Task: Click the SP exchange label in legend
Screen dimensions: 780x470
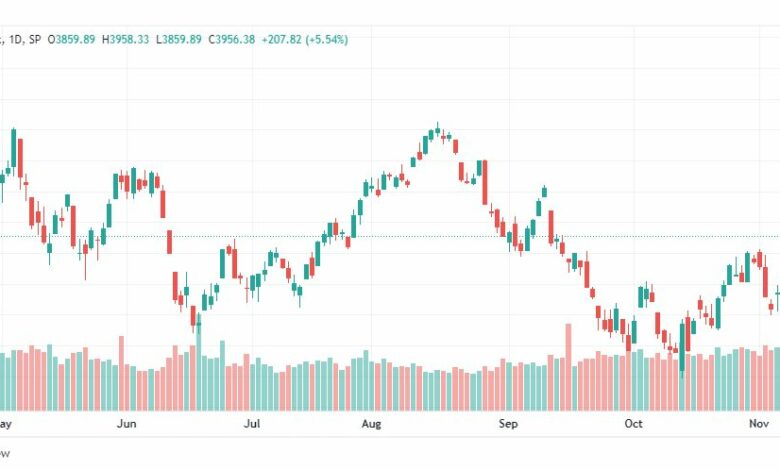Action: [x=35, y=39]
